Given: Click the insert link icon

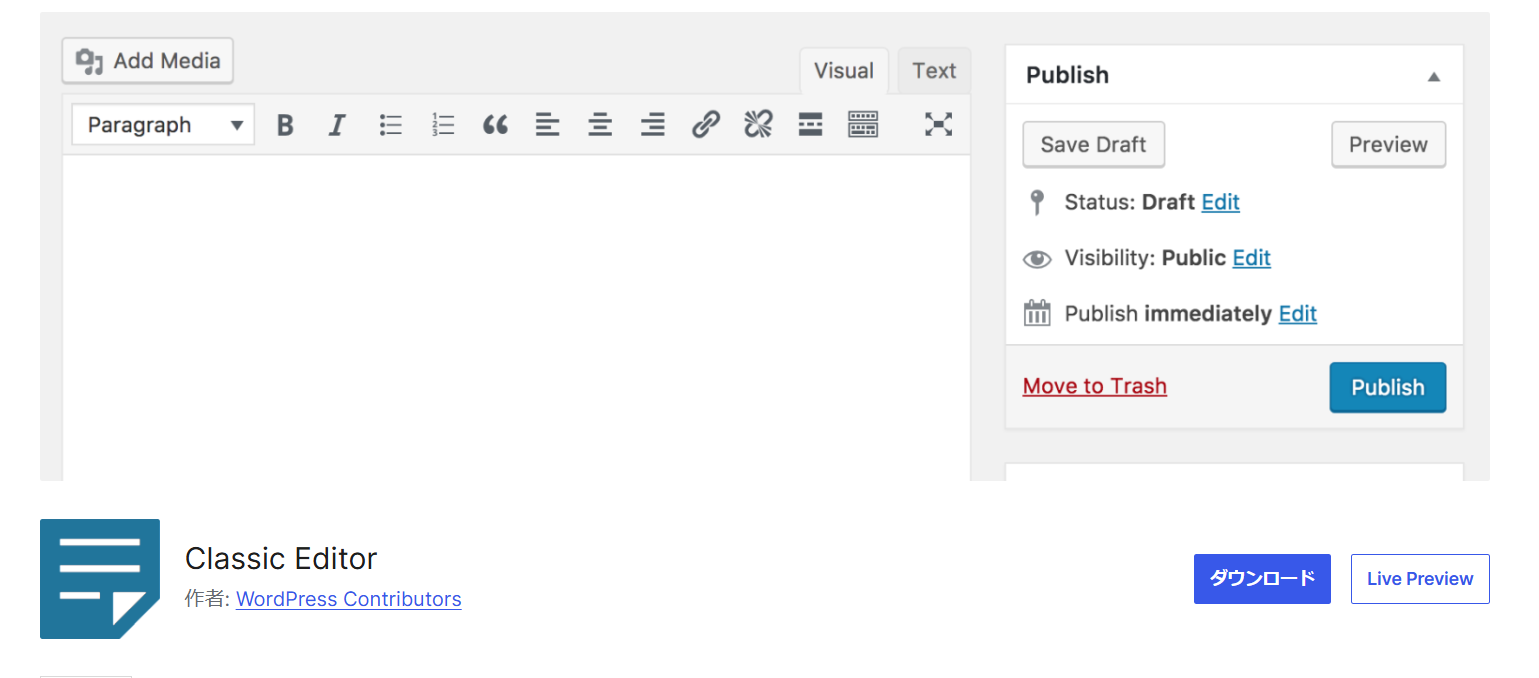Looking at the screenshot, I should (706, 125).
